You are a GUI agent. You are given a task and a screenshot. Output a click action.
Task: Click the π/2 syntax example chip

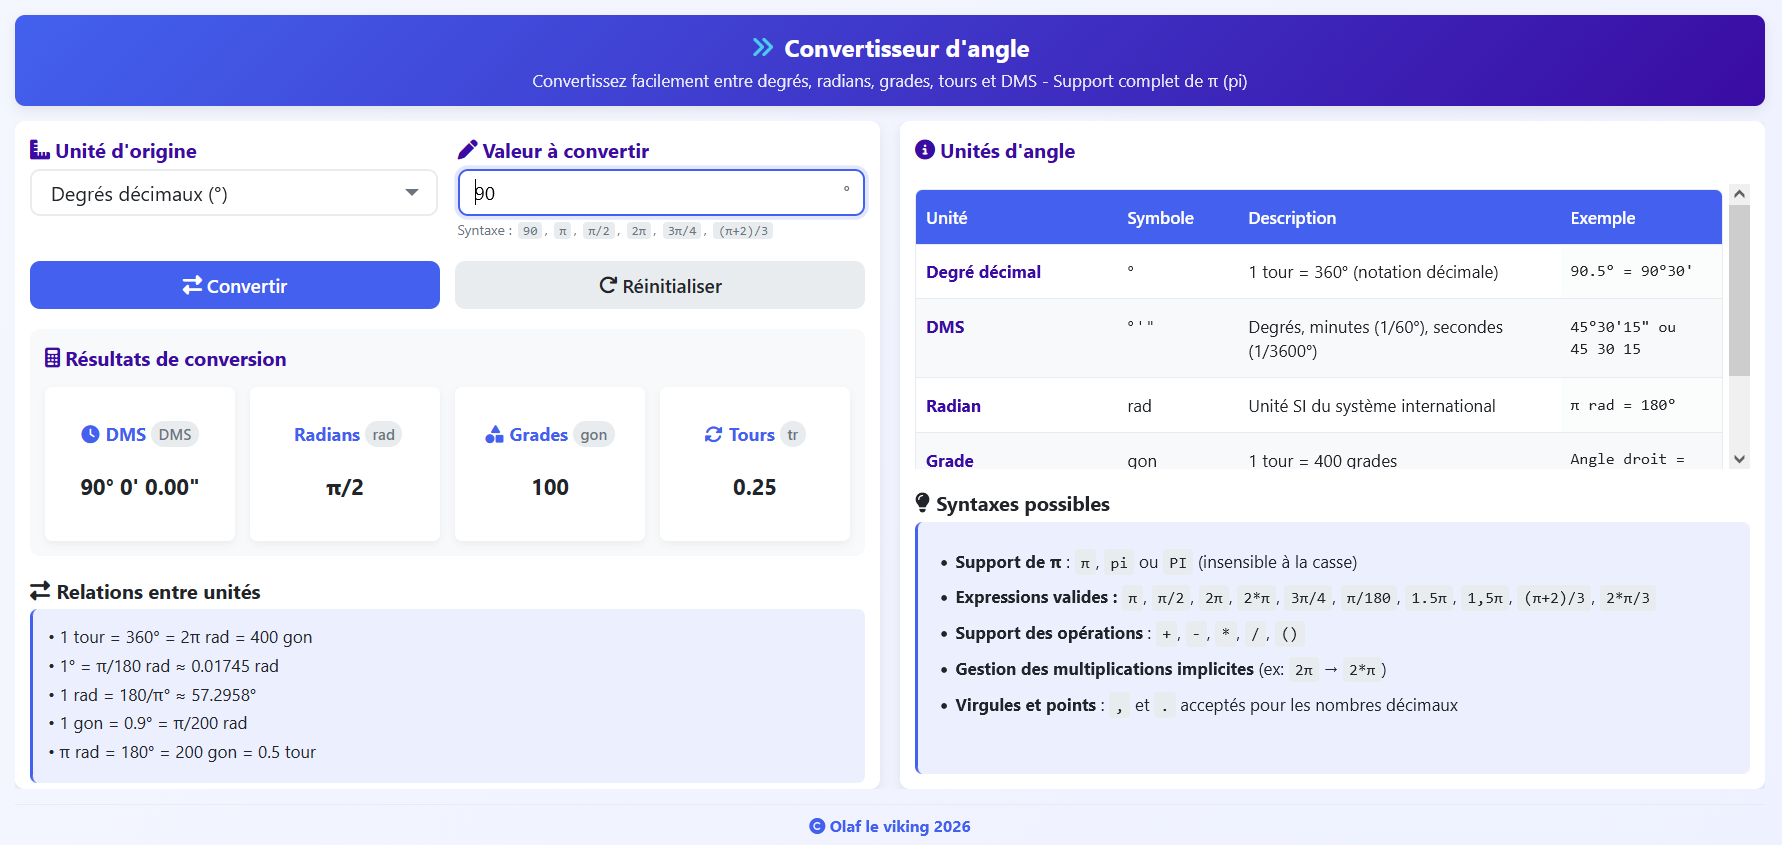click(599, 231)
